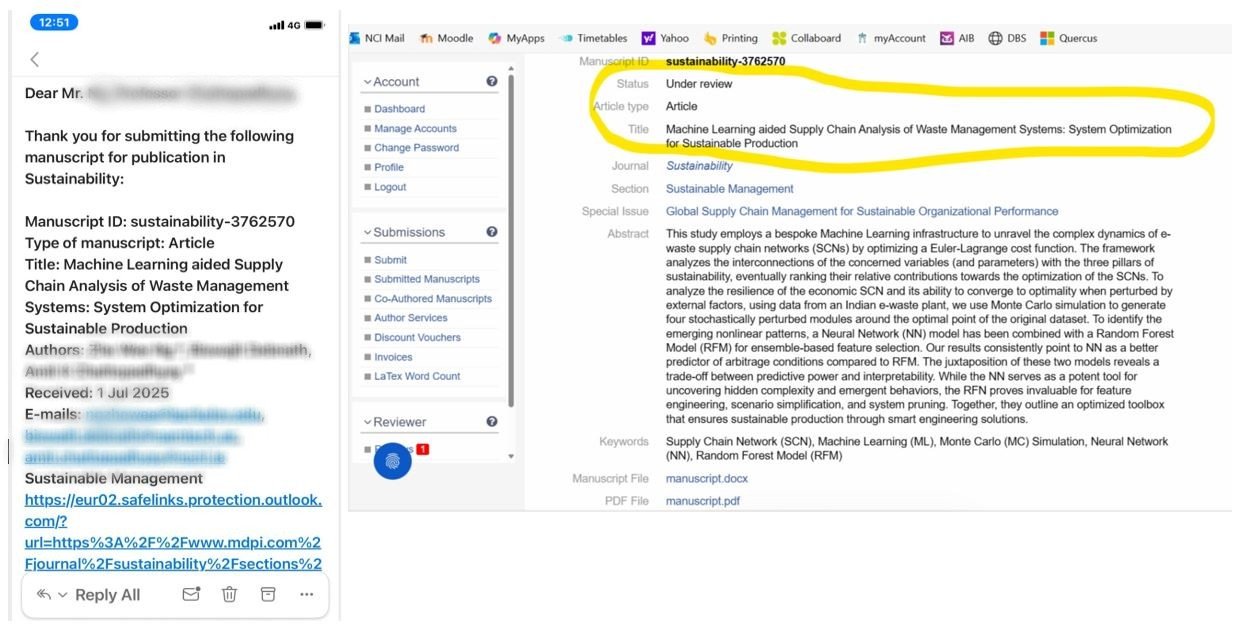Click the sidebar scroll down arrow
The image size is (1243, 635).
point(512,456)
